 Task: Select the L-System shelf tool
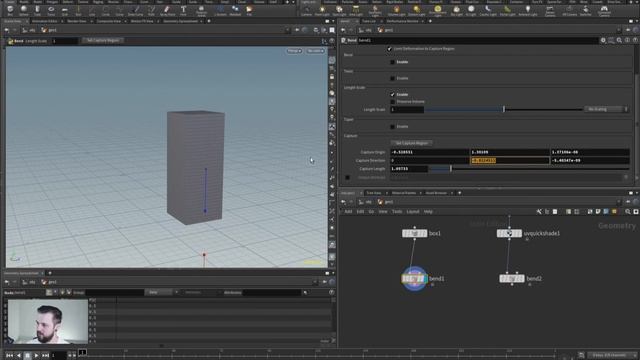(x=220, y=10)
